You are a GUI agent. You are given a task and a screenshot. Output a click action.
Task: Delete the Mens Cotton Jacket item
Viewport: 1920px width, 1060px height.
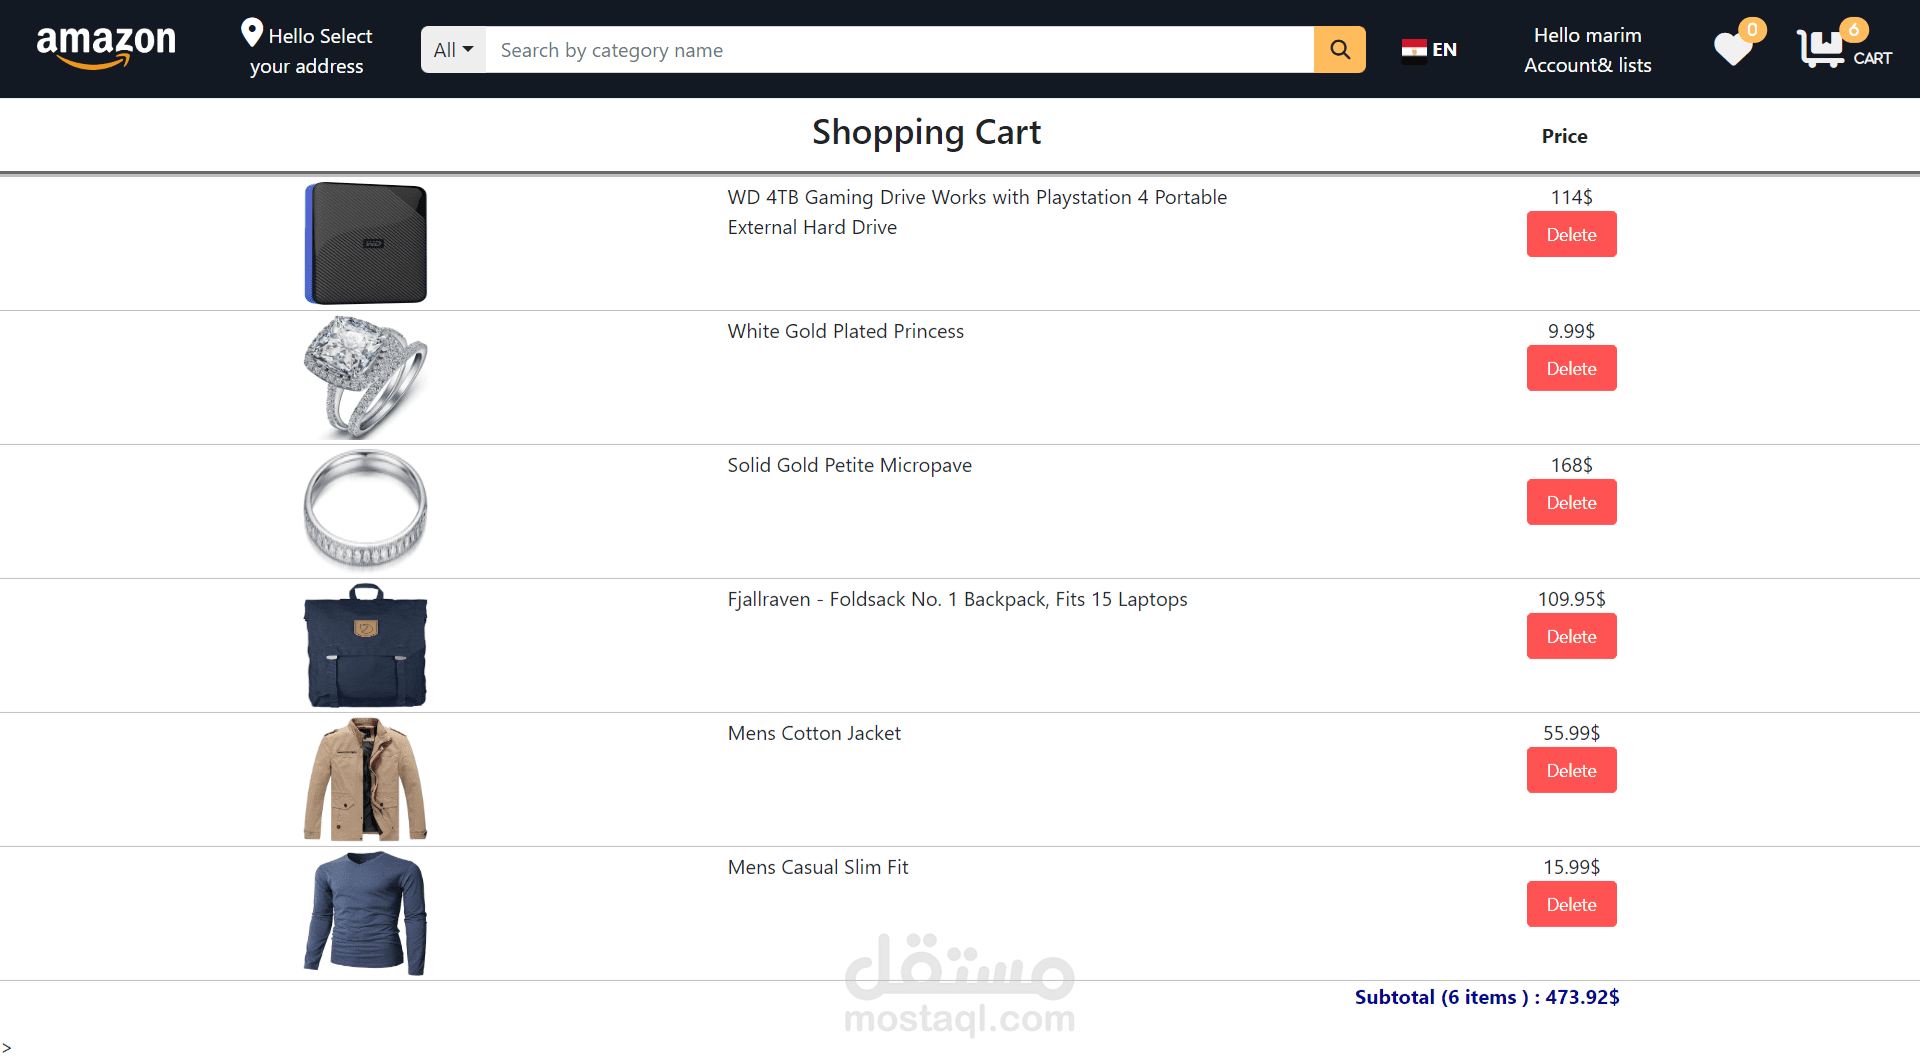point(1571,771)
